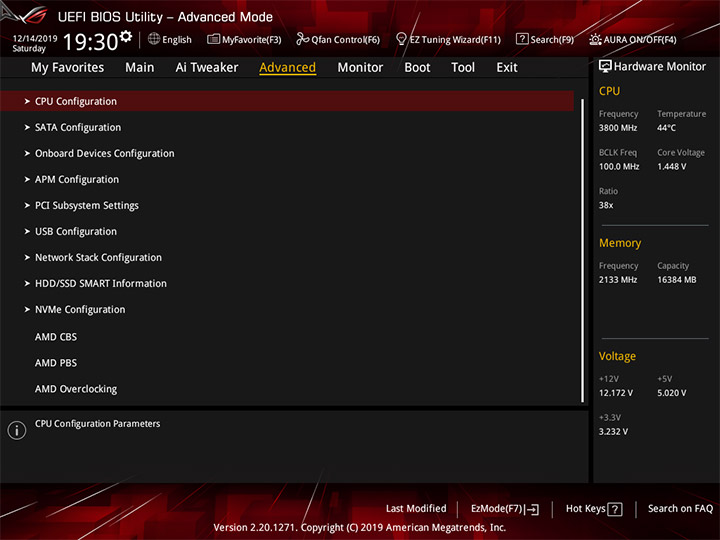
Task: Click the MyFavorite(F3) folder icon
Action: tap(213, 39)
